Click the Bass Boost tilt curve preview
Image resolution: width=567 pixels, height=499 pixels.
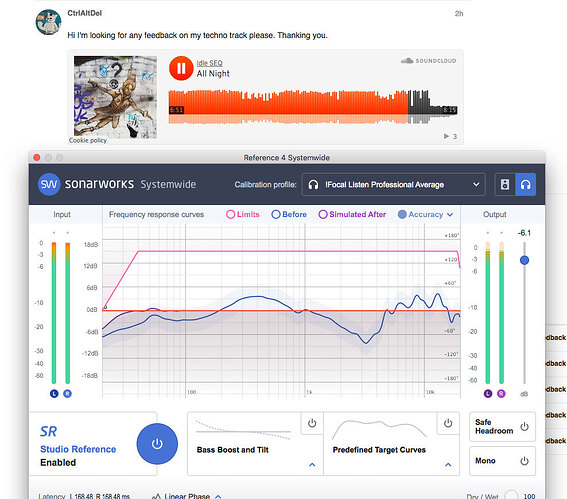(x=243, y=430)
